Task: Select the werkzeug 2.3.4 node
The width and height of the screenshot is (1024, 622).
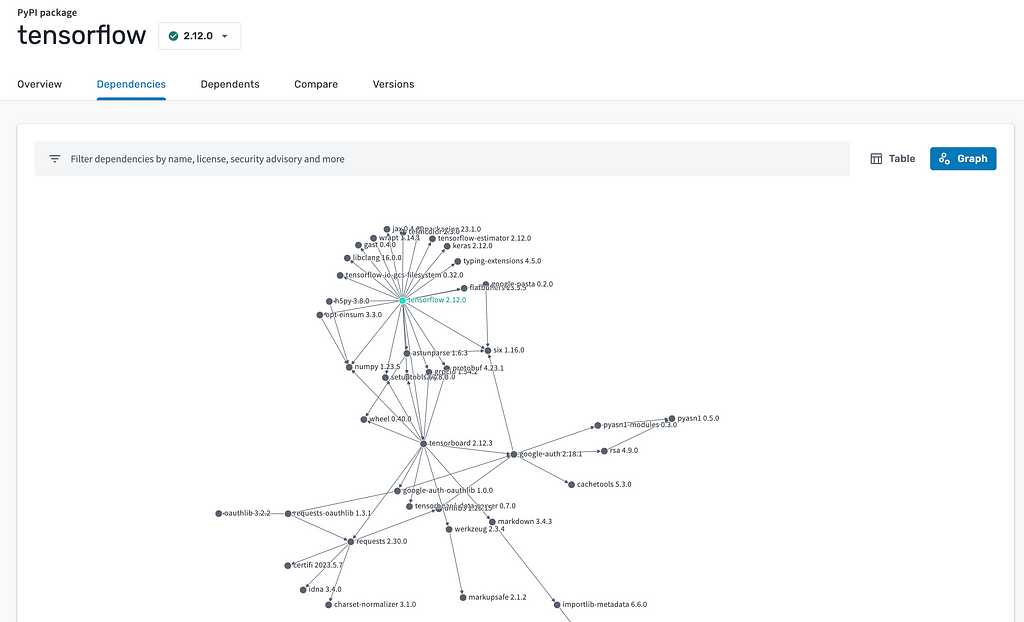Action: click(x=449, y=529)
